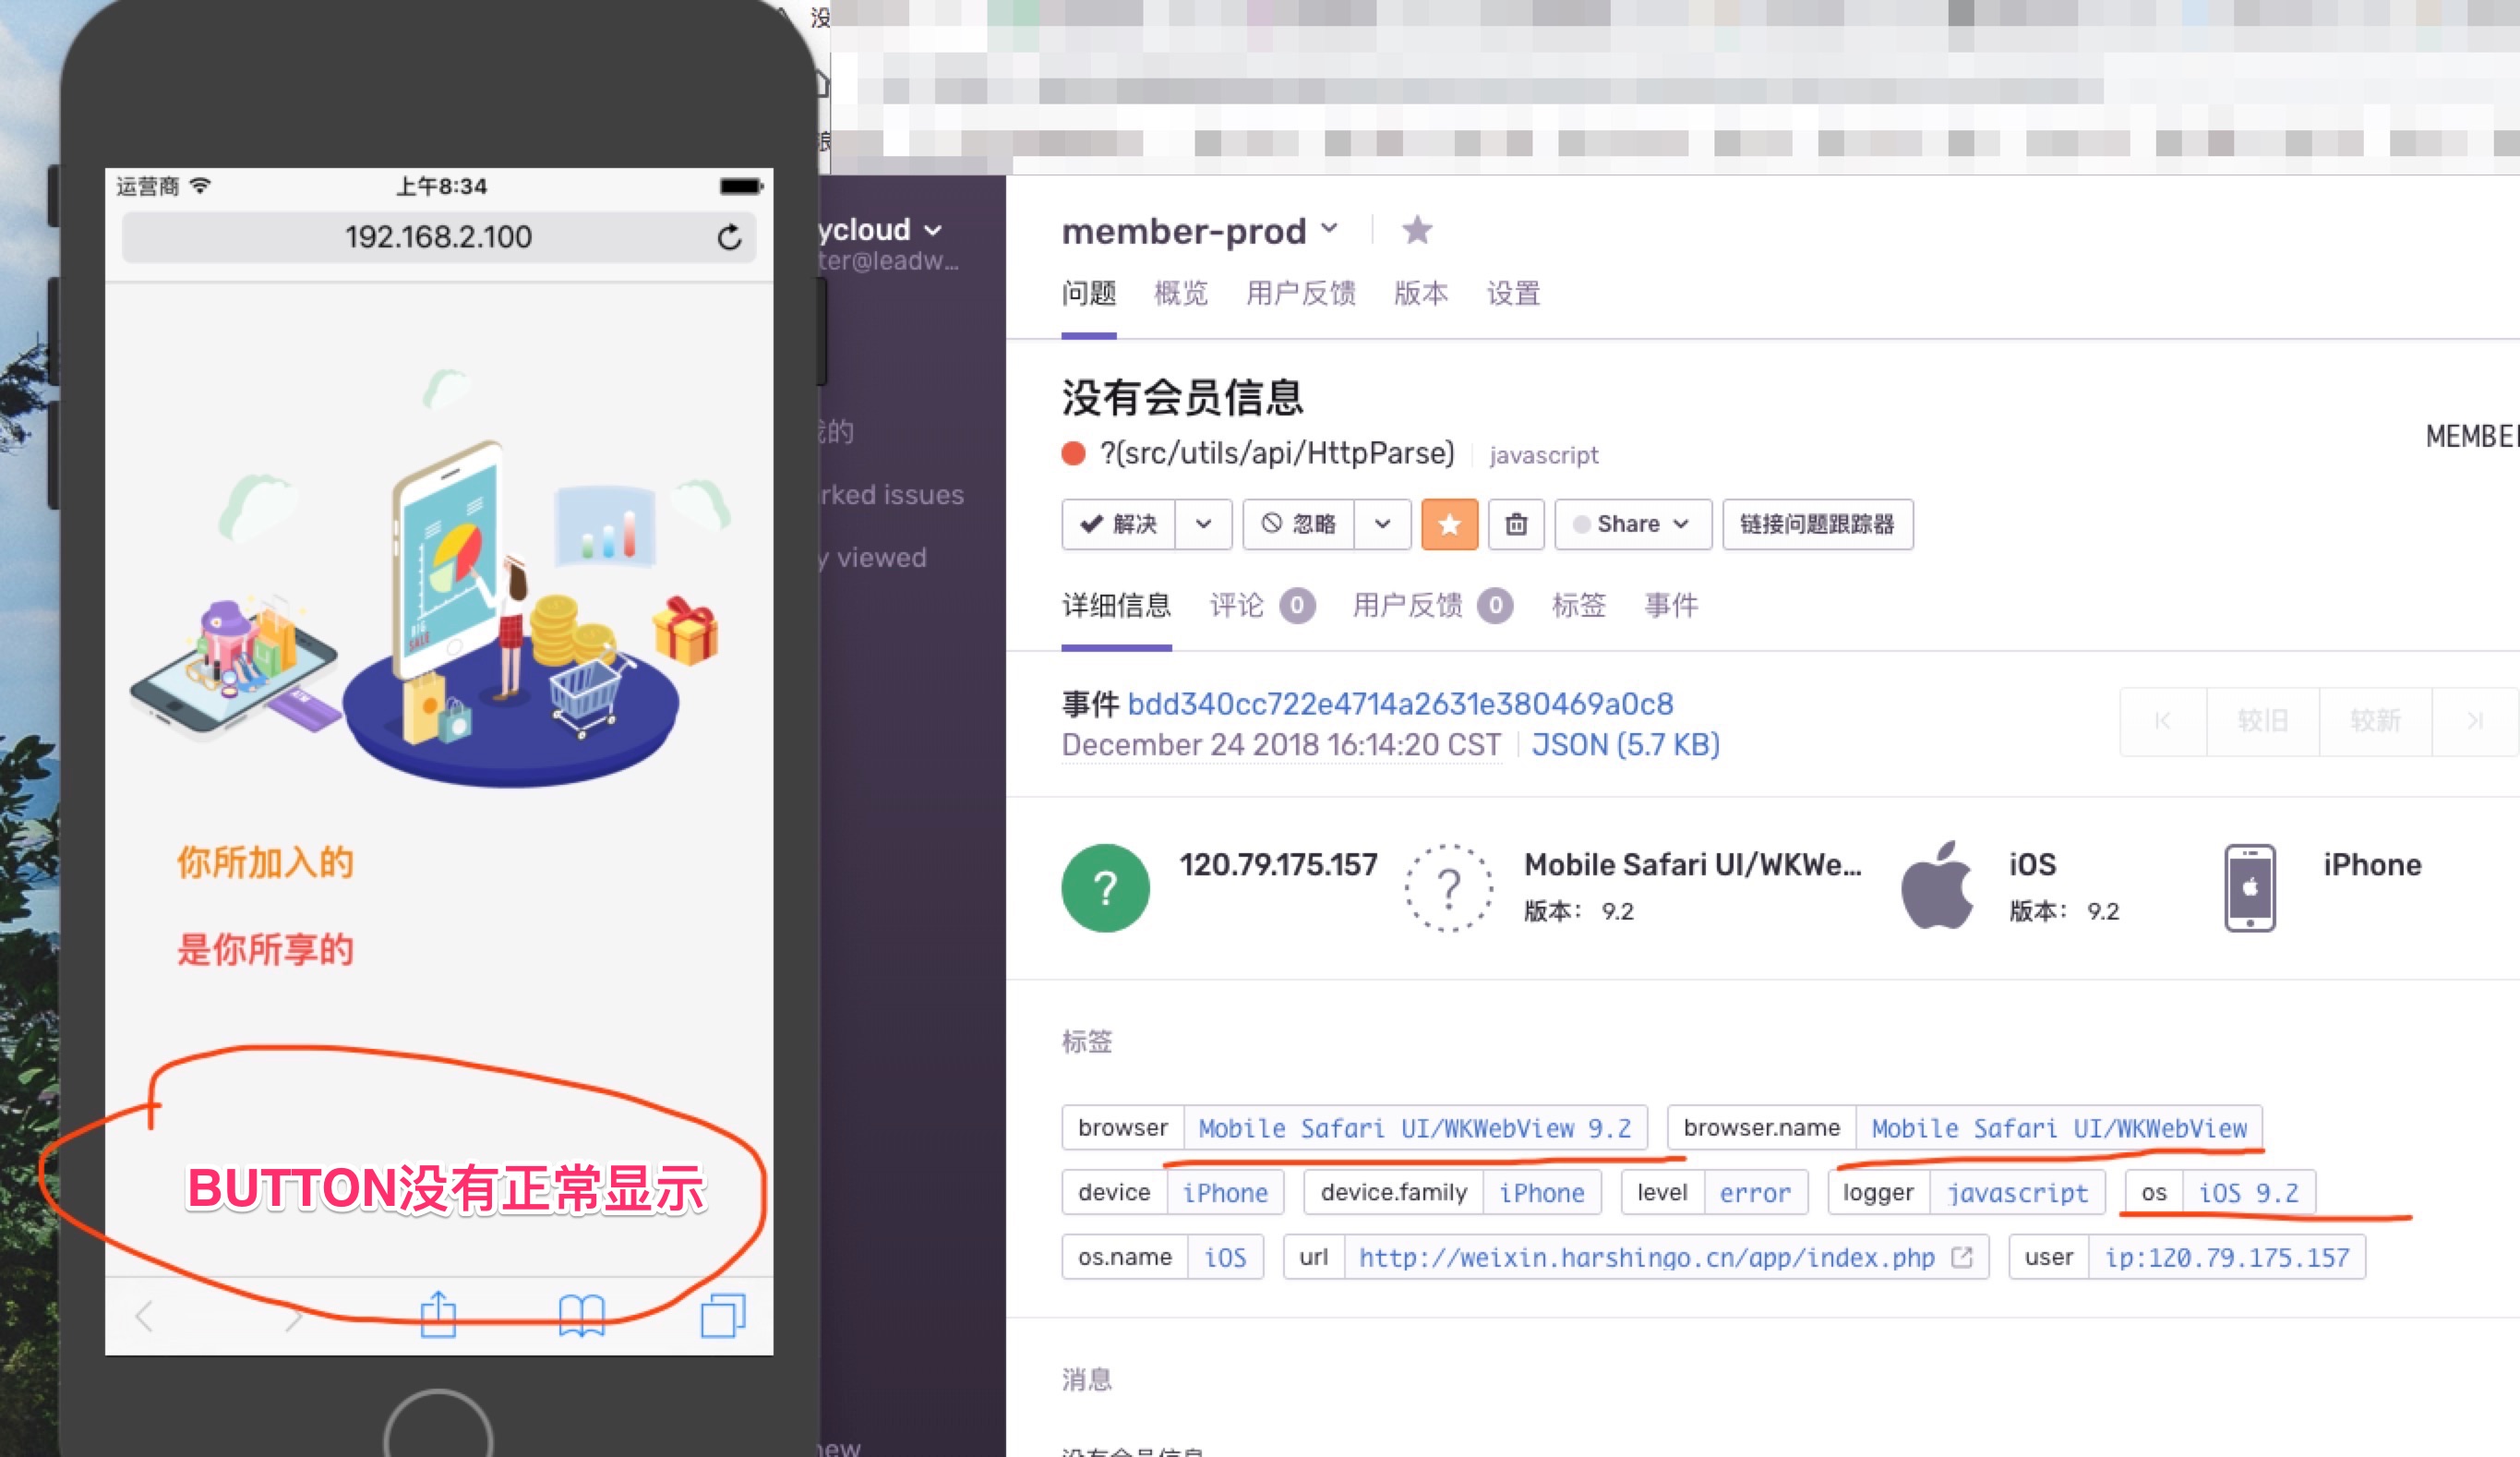Image resolution: width=2520 pixels, height=1457 pixels.
Task: Click browser tag value Mobile Safari UI/WKWebView 9.2
Action: coord(1415,1128)
